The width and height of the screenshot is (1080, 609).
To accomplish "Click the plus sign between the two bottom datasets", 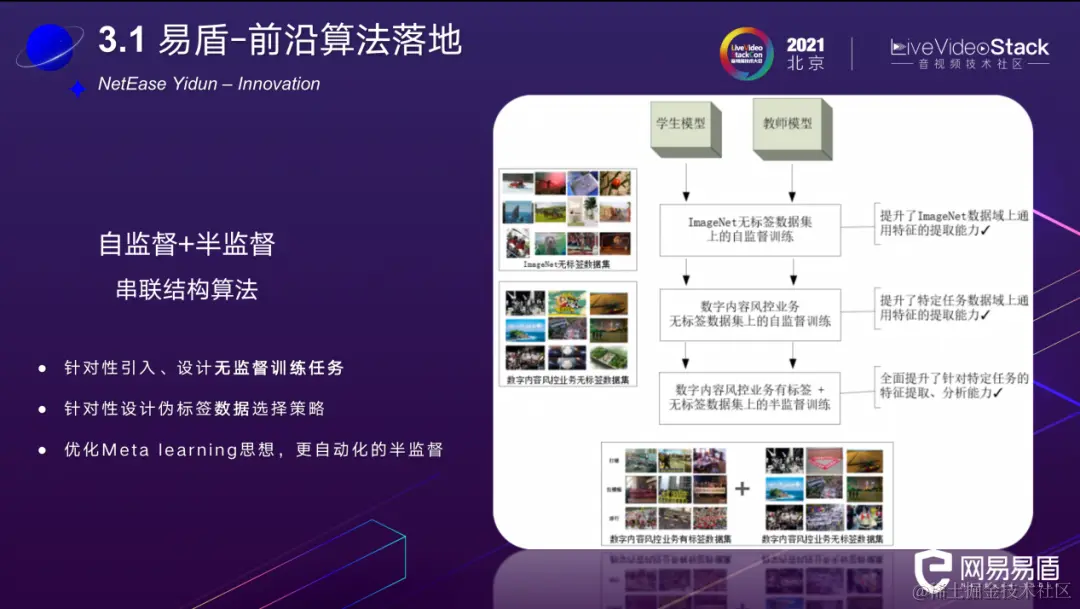I will point(742,490).
